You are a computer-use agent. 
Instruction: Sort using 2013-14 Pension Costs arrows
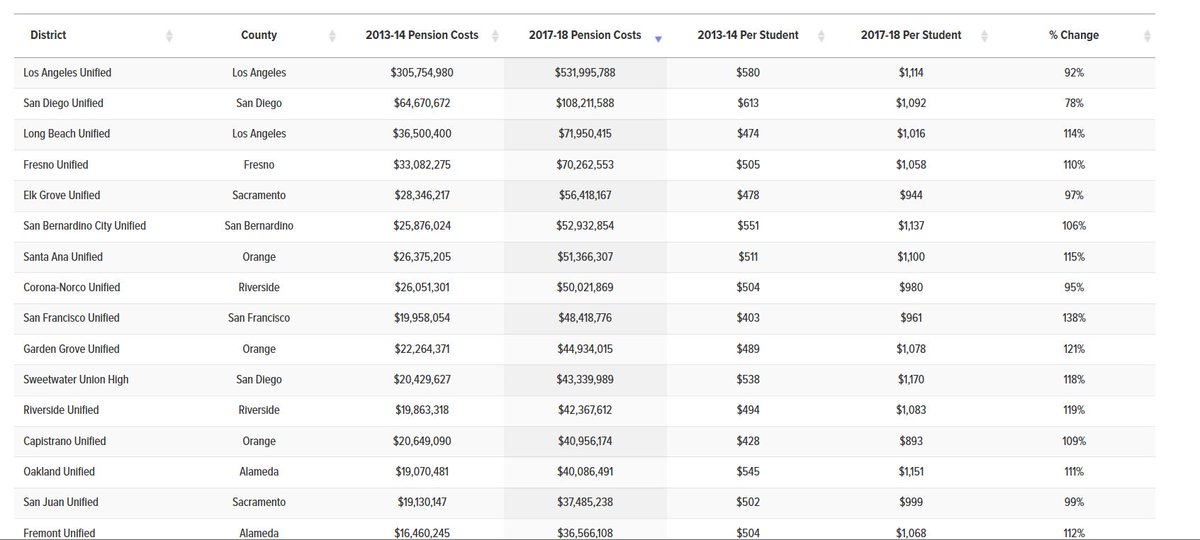(x=495, y=36)
